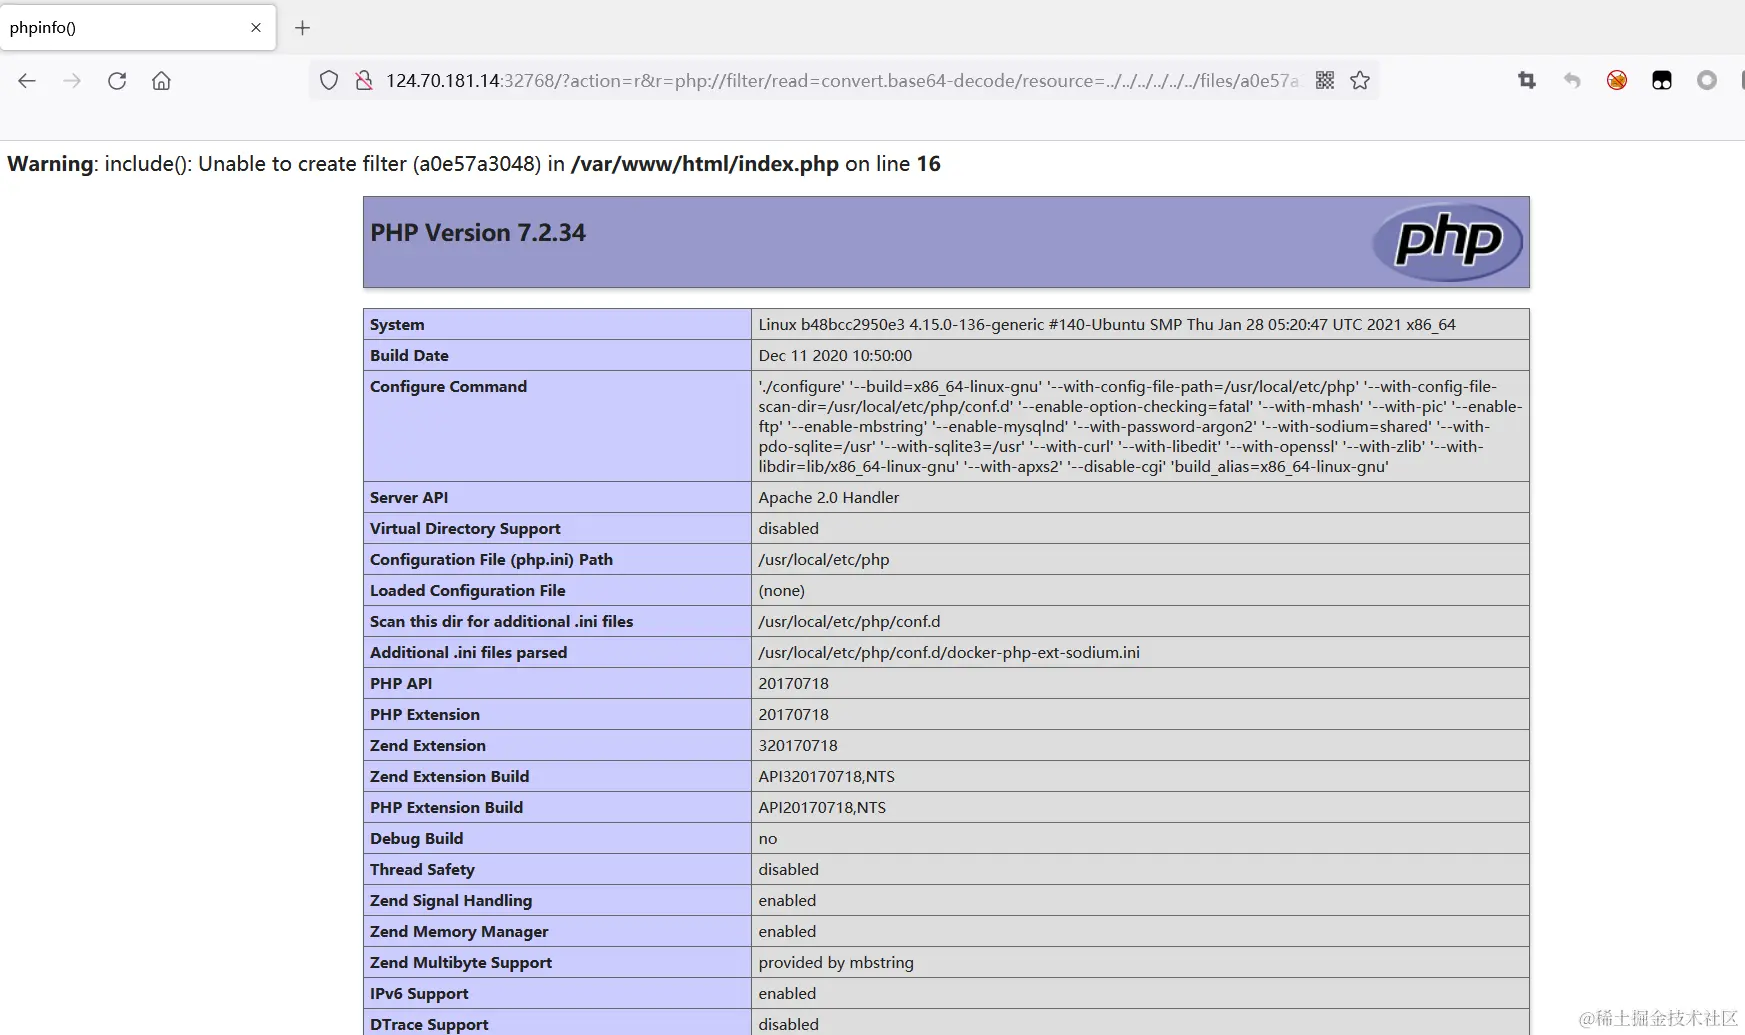
Task: Click the /var/www/html/index.php path in the warning
Action: coord(705,164)
